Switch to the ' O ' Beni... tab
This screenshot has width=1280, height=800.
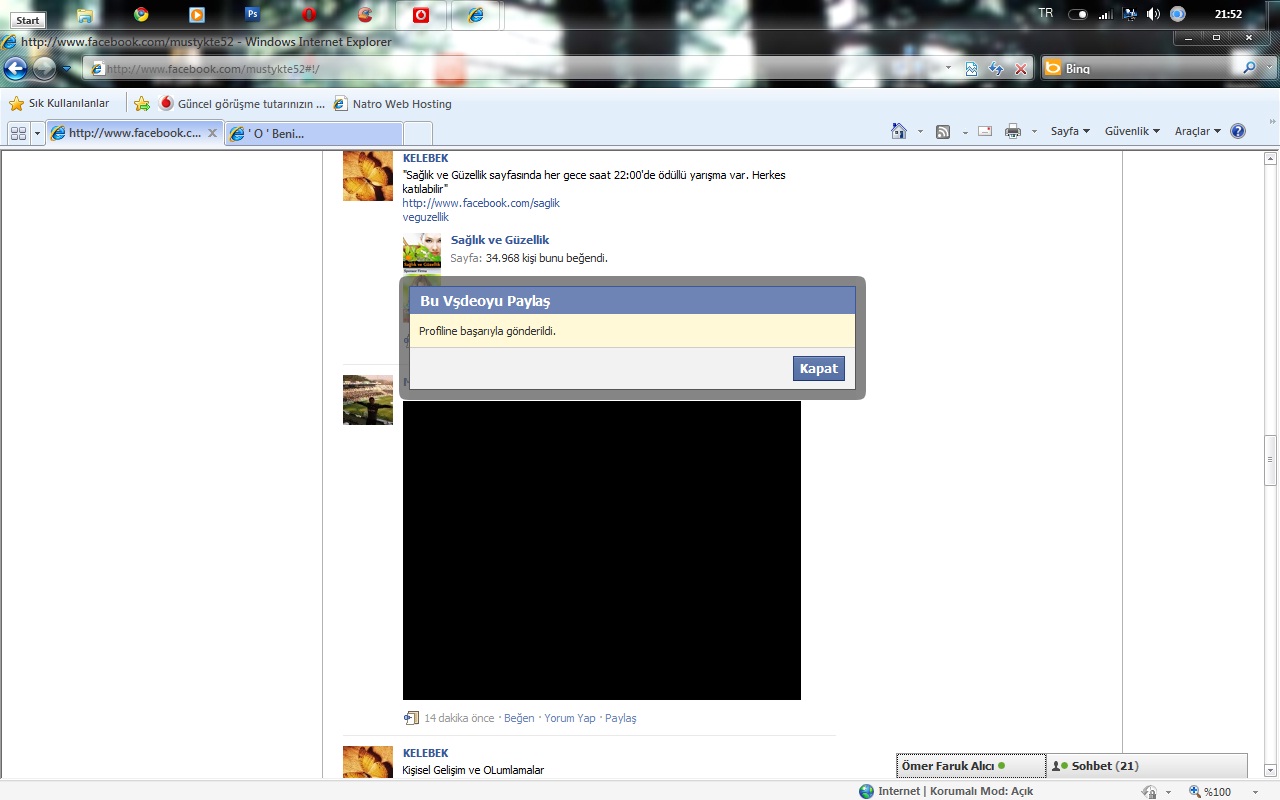(x=314, y=133)
